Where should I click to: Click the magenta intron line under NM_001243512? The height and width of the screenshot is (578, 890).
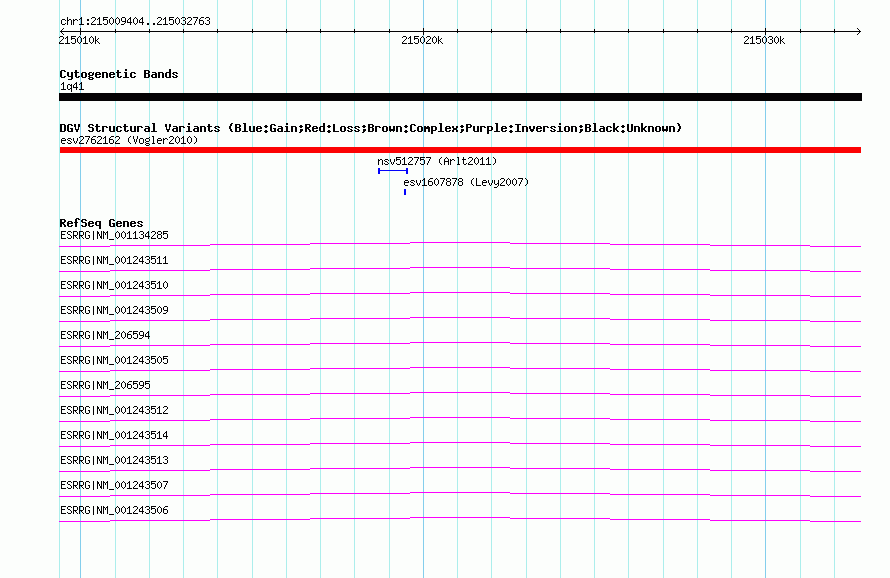click(x=460, y=418)
